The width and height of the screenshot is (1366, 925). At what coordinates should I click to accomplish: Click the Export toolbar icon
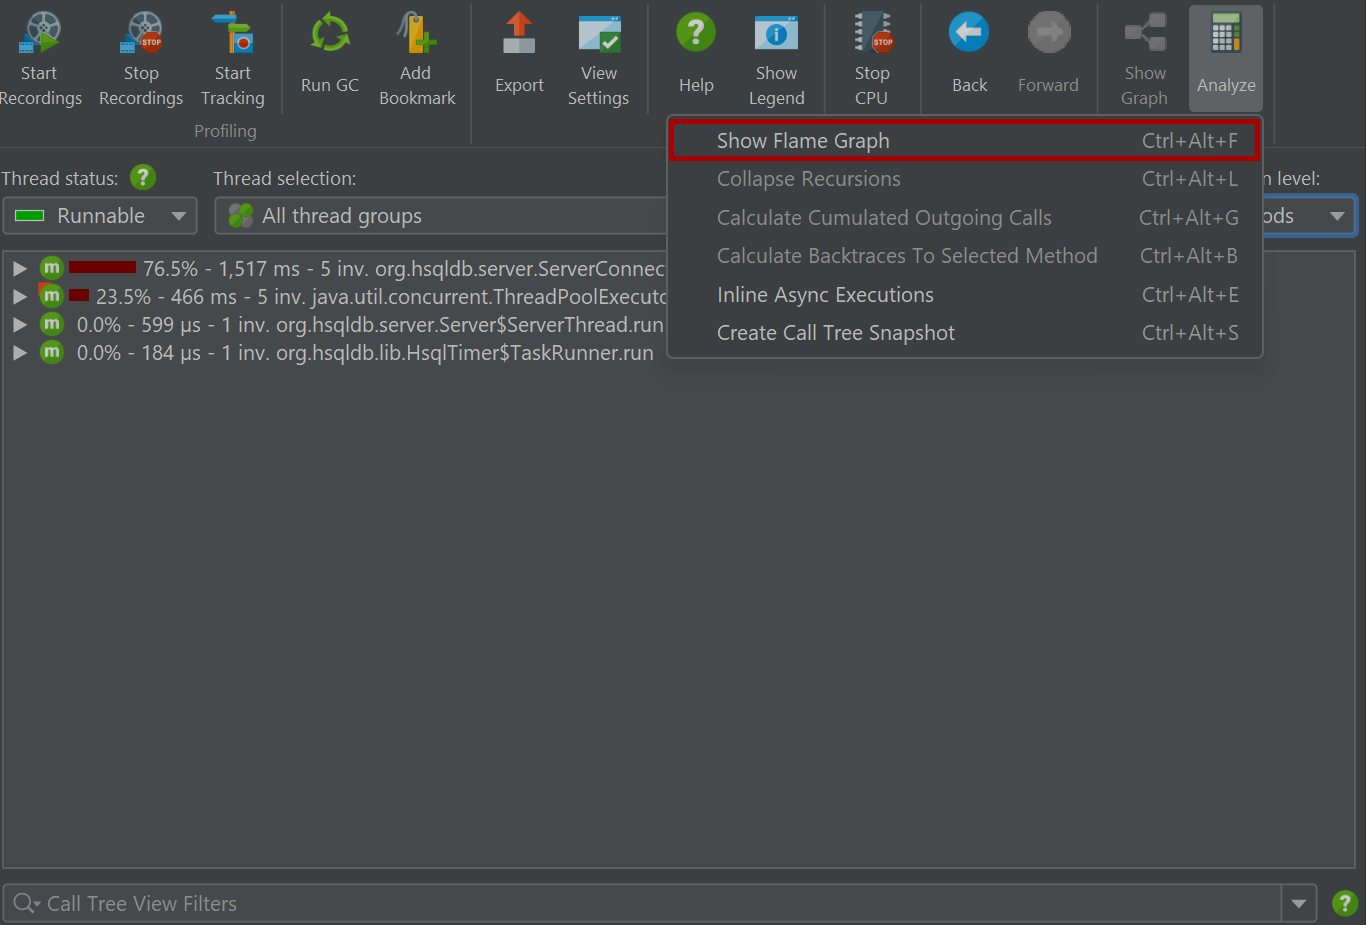(519, 34)
